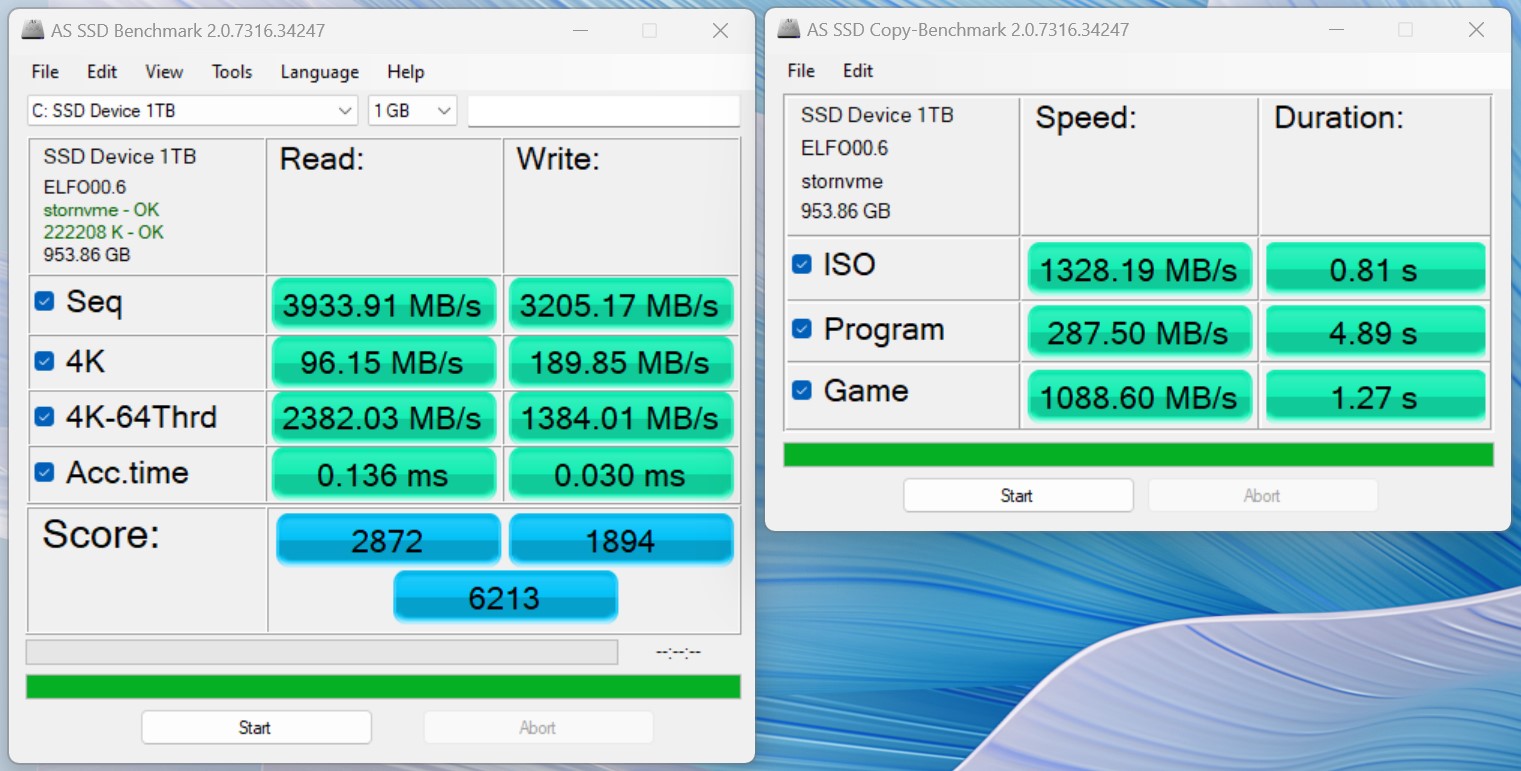
Task: Expand the 1 GB test size dropdown
Action: point(412,111)
